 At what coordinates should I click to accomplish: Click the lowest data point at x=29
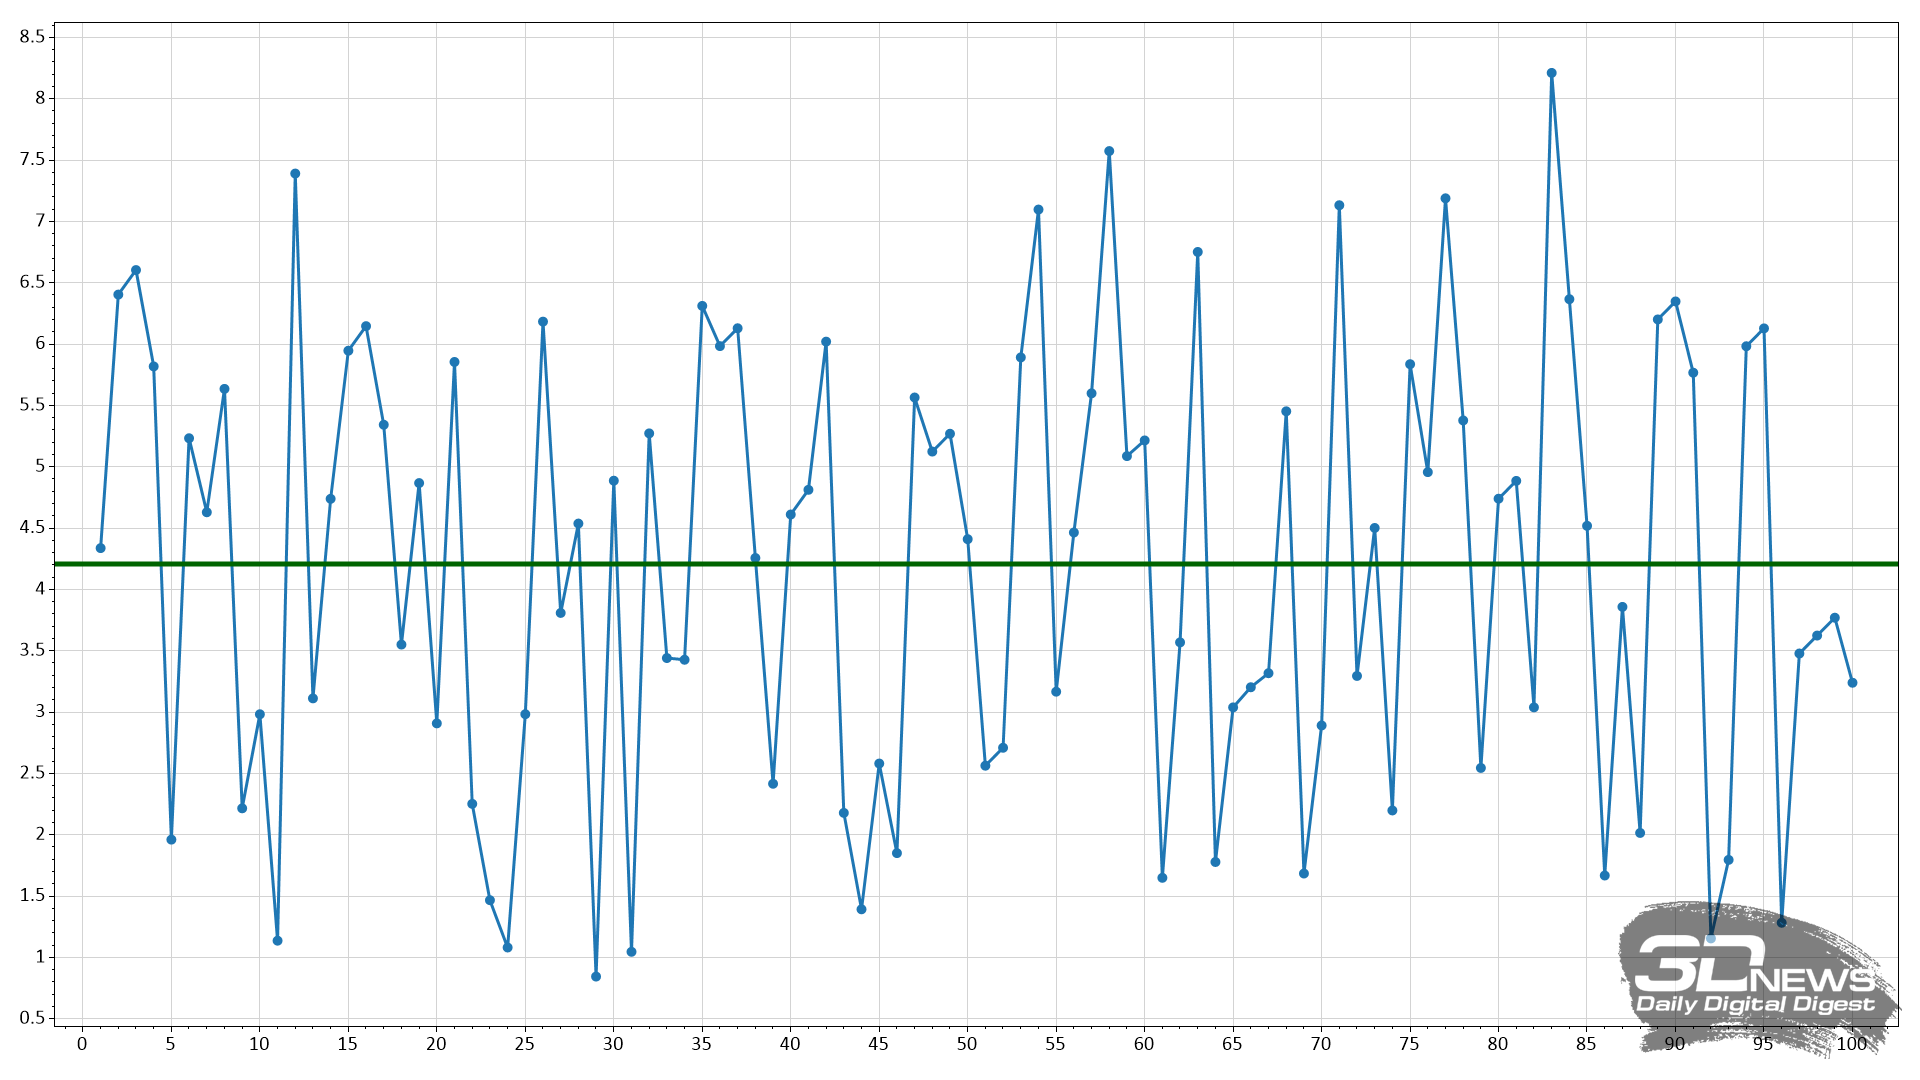pyautogui.click(x=596, y=976)
